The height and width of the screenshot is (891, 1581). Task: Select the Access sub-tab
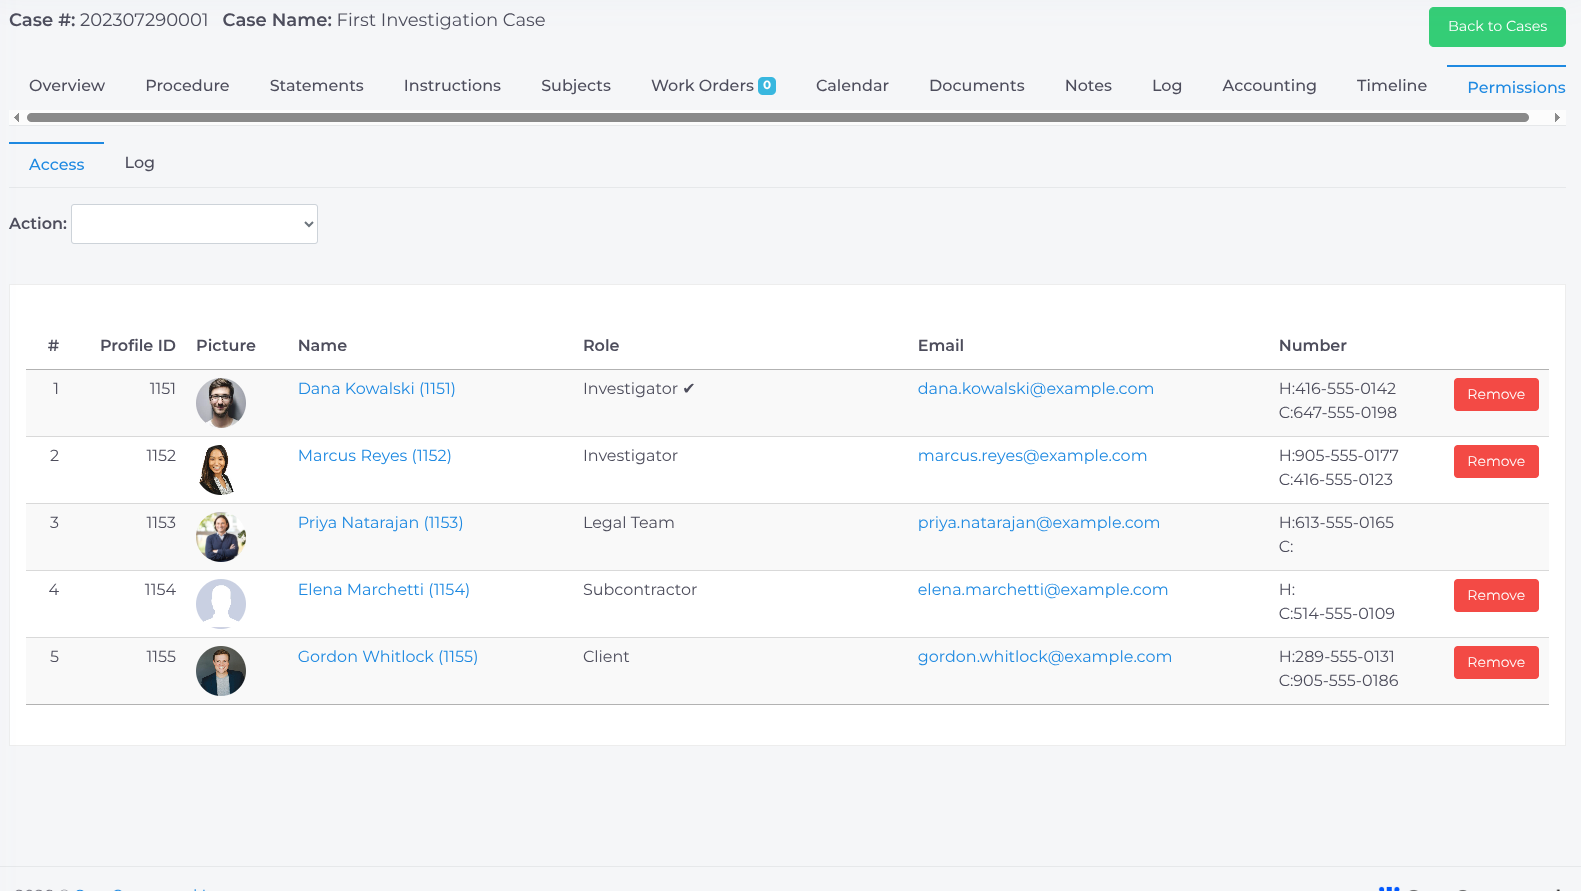click(x=57, y=165)
